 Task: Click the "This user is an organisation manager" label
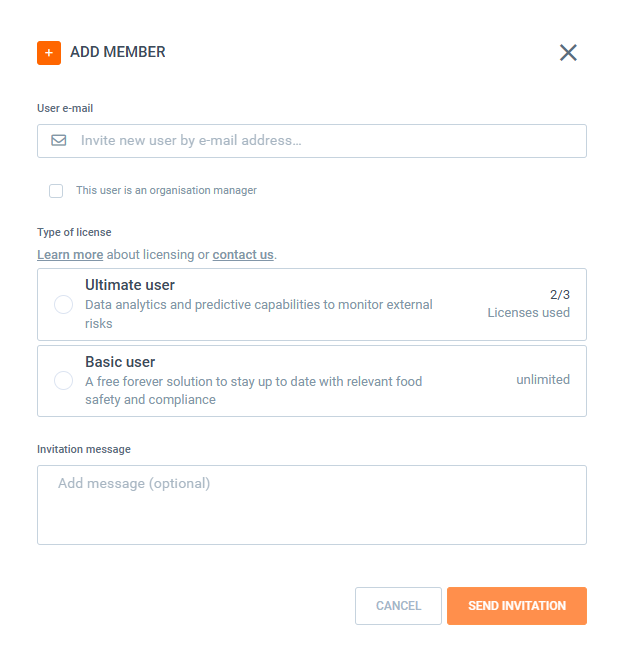(166, 190)
